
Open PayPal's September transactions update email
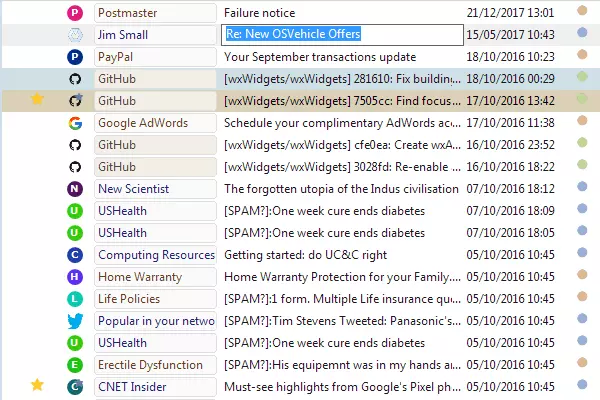point(320,57)
